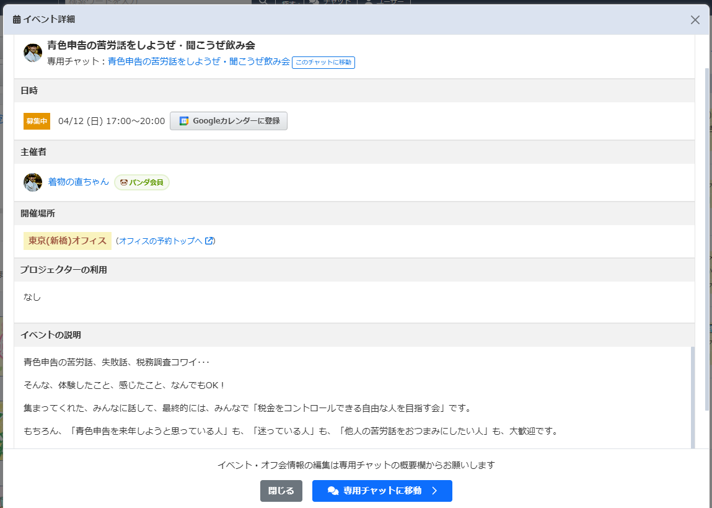Screen dimensions: 712x508
Task: Open the 青色申告の苦労話 dedicated chat link
Action: pos(198,62)
